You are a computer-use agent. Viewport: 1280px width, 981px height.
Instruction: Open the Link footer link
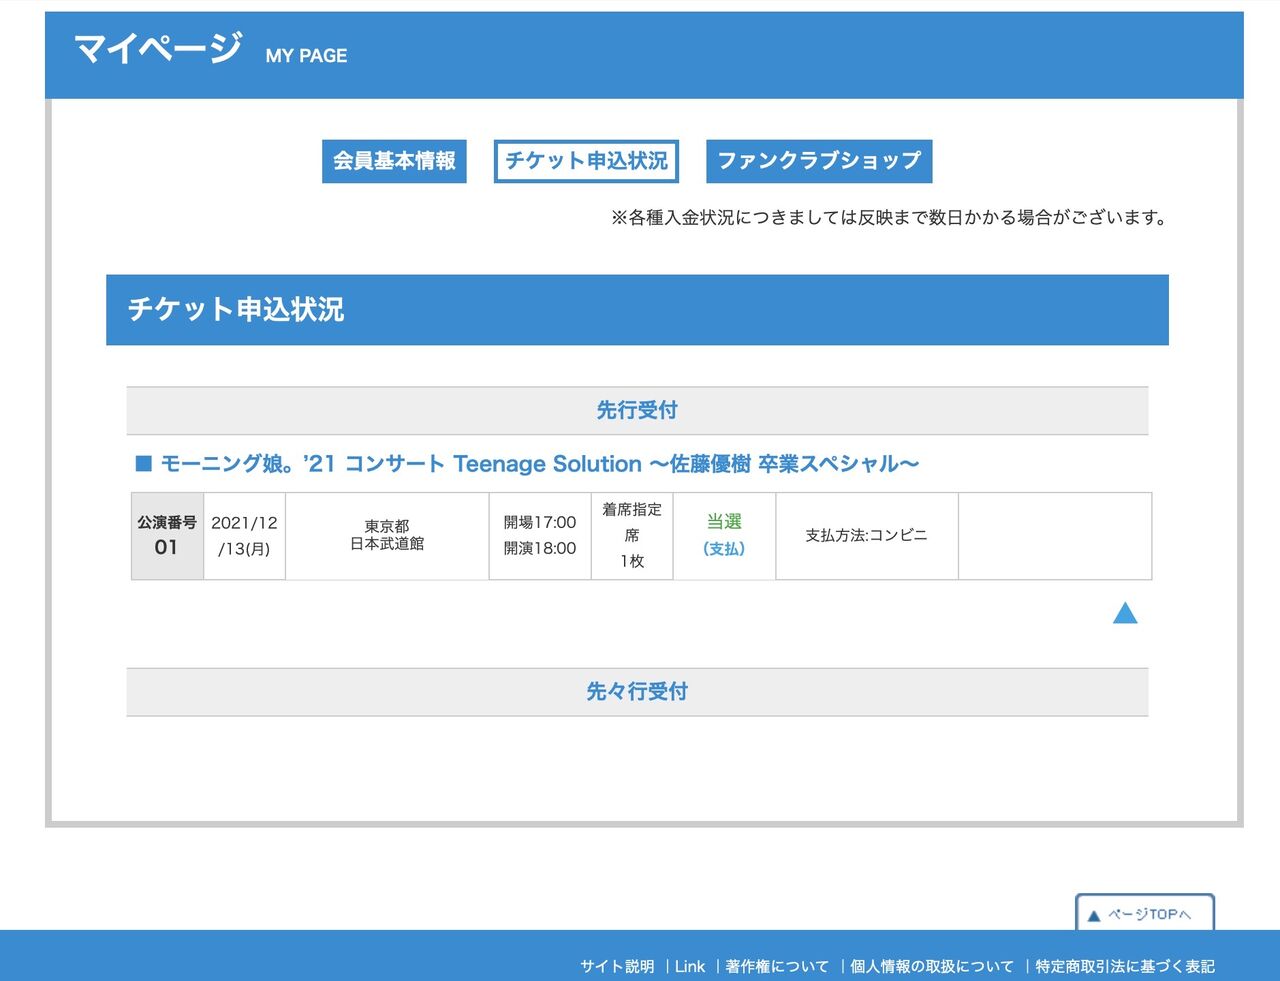click(x=690, y=966)
